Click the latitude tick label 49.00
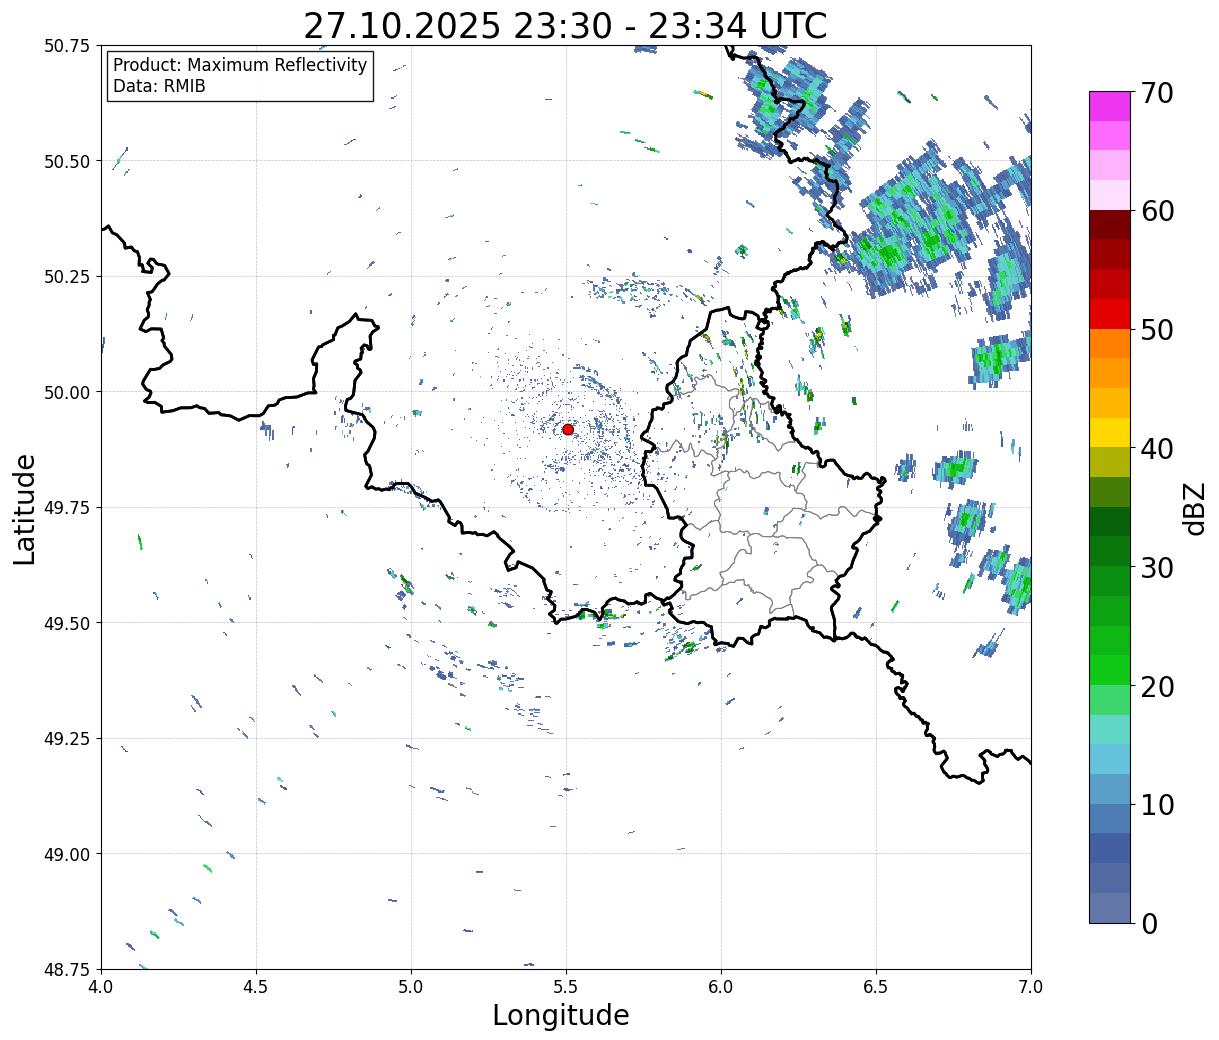 (x=67, y=854)
